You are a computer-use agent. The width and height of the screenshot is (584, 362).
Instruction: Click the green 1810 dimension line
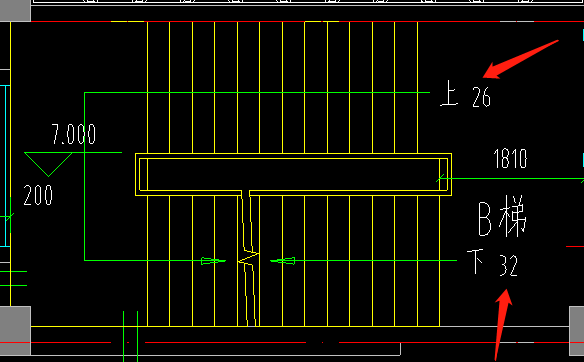pyautogui.click(x=510, y=178)
